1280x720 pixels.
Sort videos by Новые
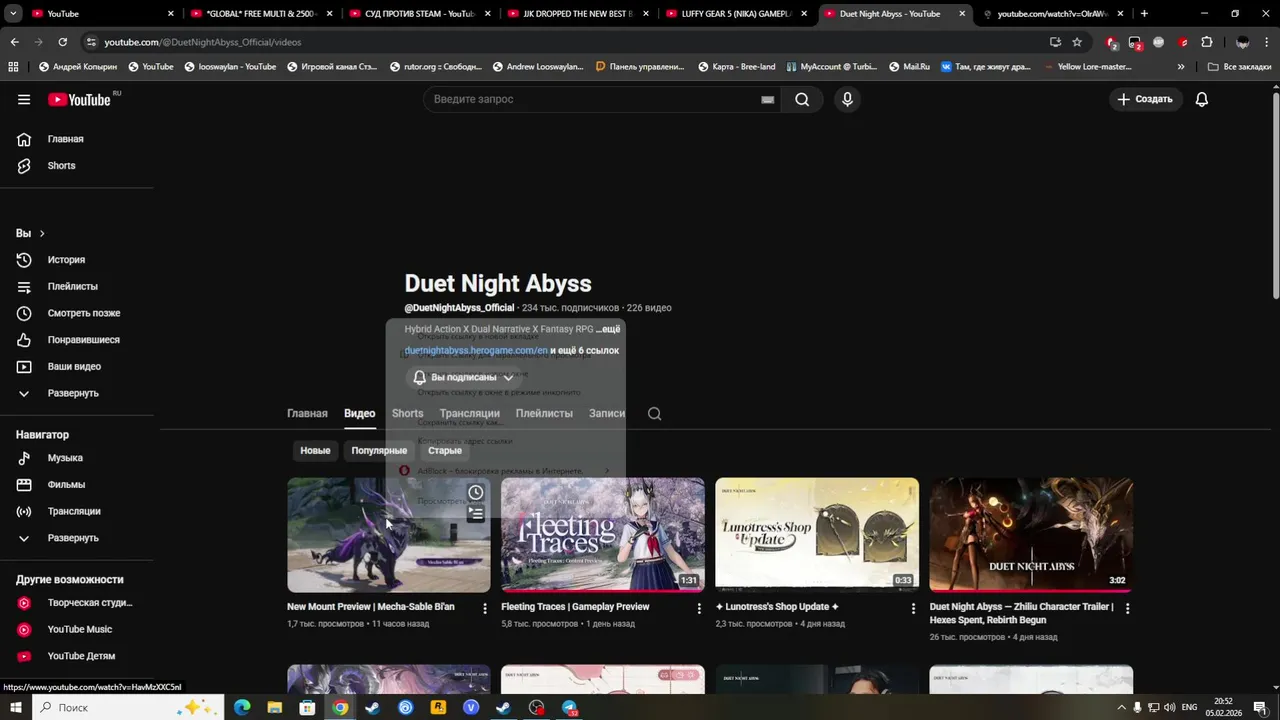coord(315,451)
